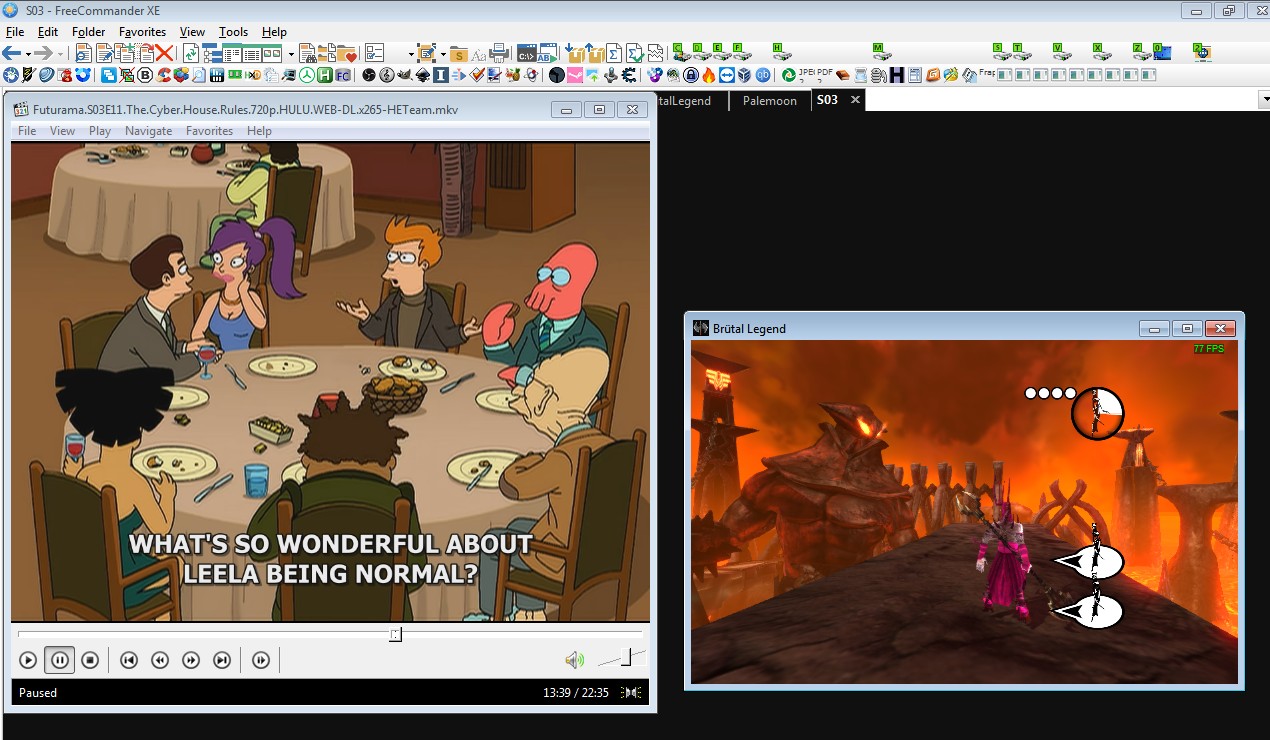Switch to the Palemoon tab
The width and height of the screenshot is (1270, 740).
[769, 100]
